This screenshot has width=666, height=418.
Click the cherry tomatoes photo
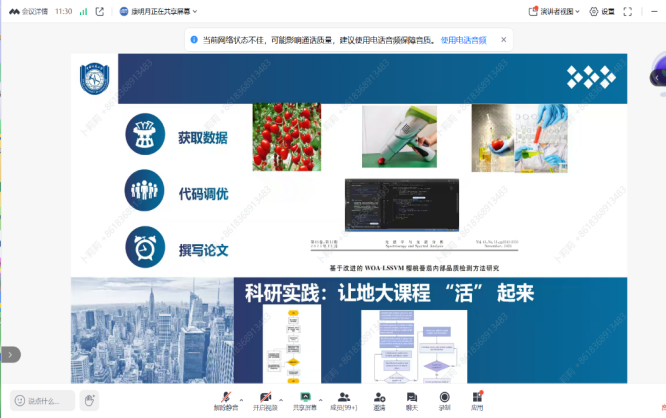click(287, 137)
